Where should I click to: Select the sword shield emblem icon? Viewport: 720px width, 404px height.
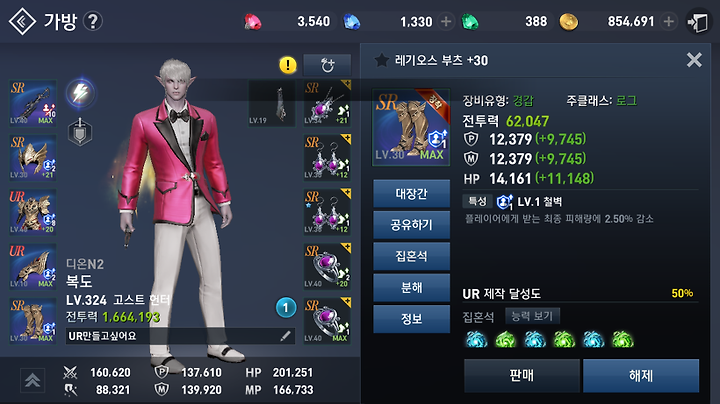pyautogui.click(x=80, y=132)
